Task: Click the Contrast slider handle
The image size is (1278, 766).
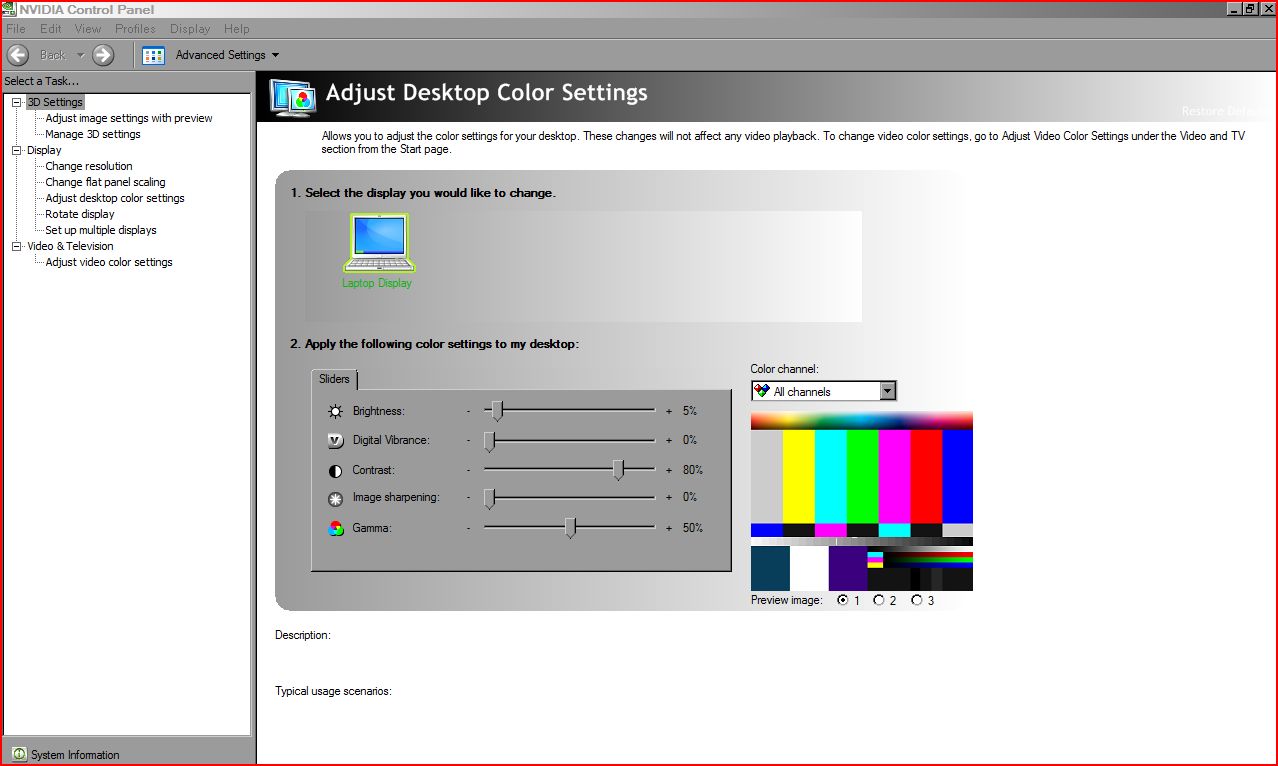Action: (619, 470)
